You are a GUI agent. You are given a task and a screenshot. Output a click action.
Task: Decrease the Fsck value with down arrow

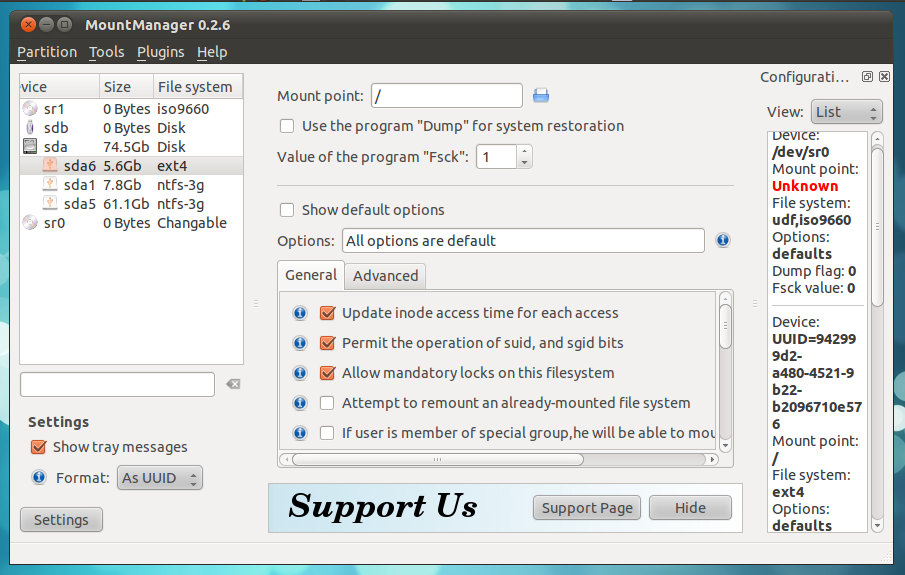[524, 163]
